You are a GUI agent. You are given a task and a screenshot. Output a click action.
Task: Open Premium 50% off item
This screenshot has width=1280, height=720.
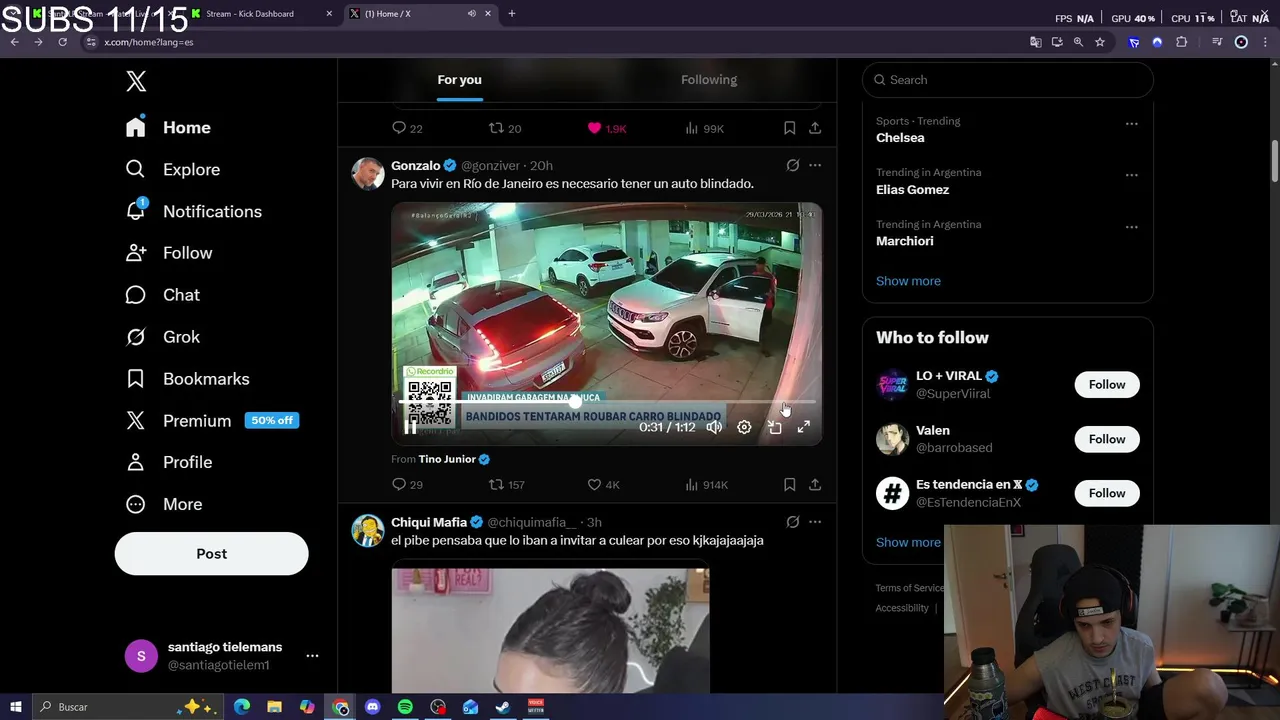tap(212, 421)
